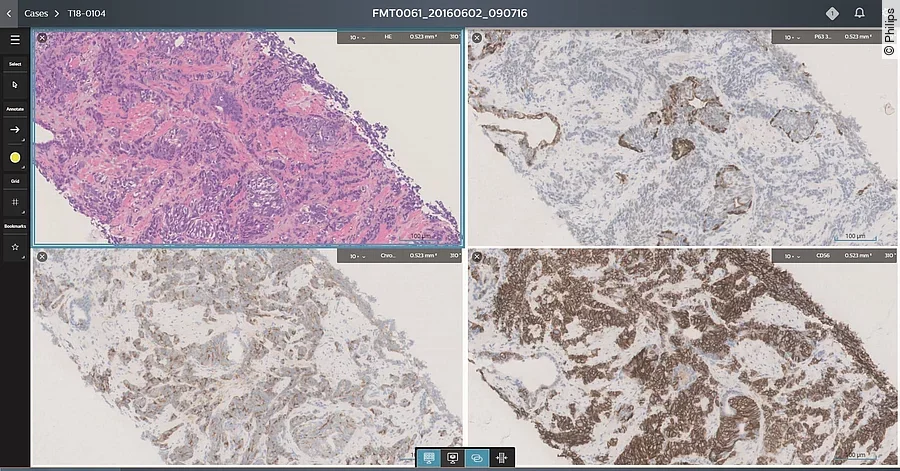Toggle the link viewports button in bottom toolbar
This screenshot has width=900, height=471.
point(477,458)
